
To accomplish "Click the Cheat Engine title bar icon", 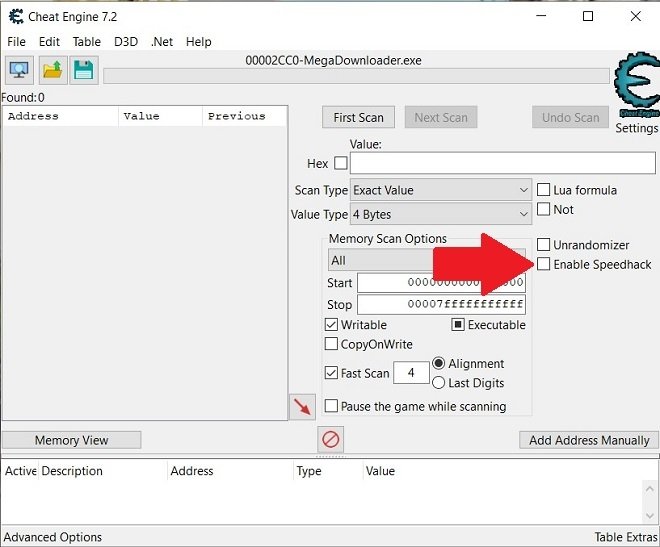I will (16, 17).
